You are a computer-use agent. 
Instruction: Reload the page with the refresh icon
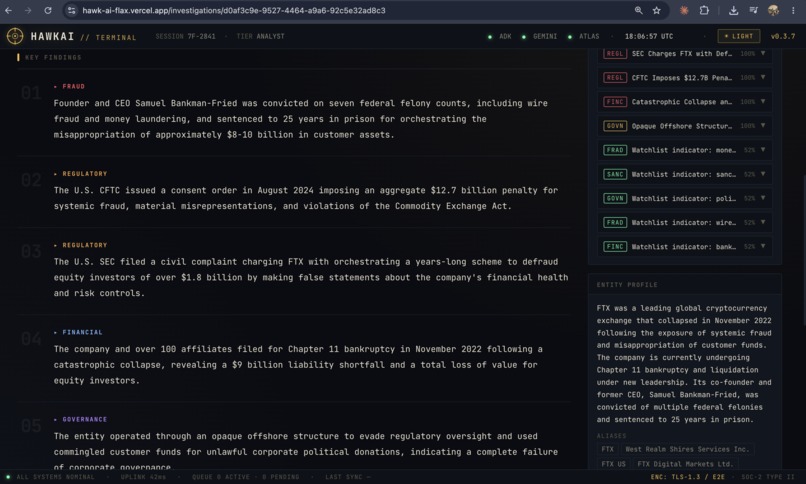coord(48,10)
